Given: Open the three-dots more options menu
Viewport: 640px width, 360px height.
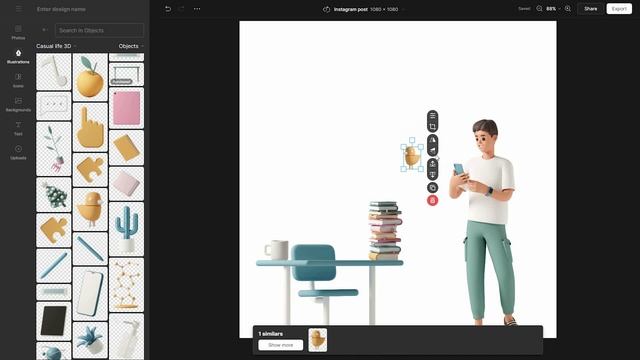Looking at the screenshot, I should 197,9.
